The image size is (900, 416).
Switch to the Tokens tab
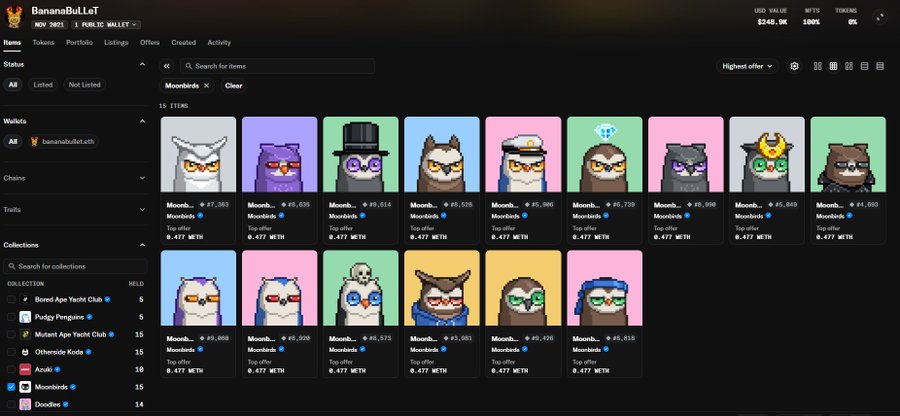click(x=44, y=42)
